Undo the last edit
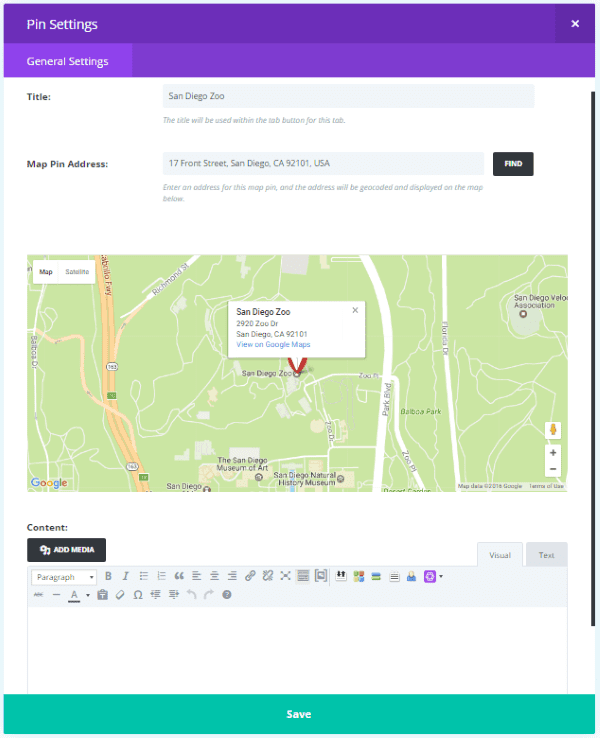This screenshot has height=738, width=600. click(191, 595)
